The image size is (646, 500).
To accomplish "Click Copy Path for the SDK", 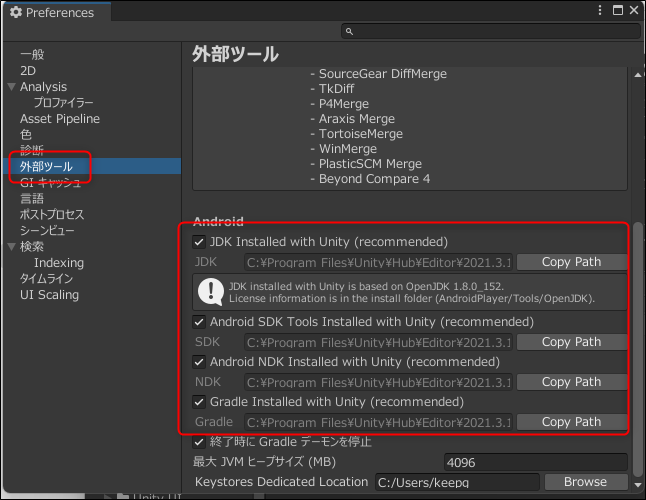I will [572, 342].
